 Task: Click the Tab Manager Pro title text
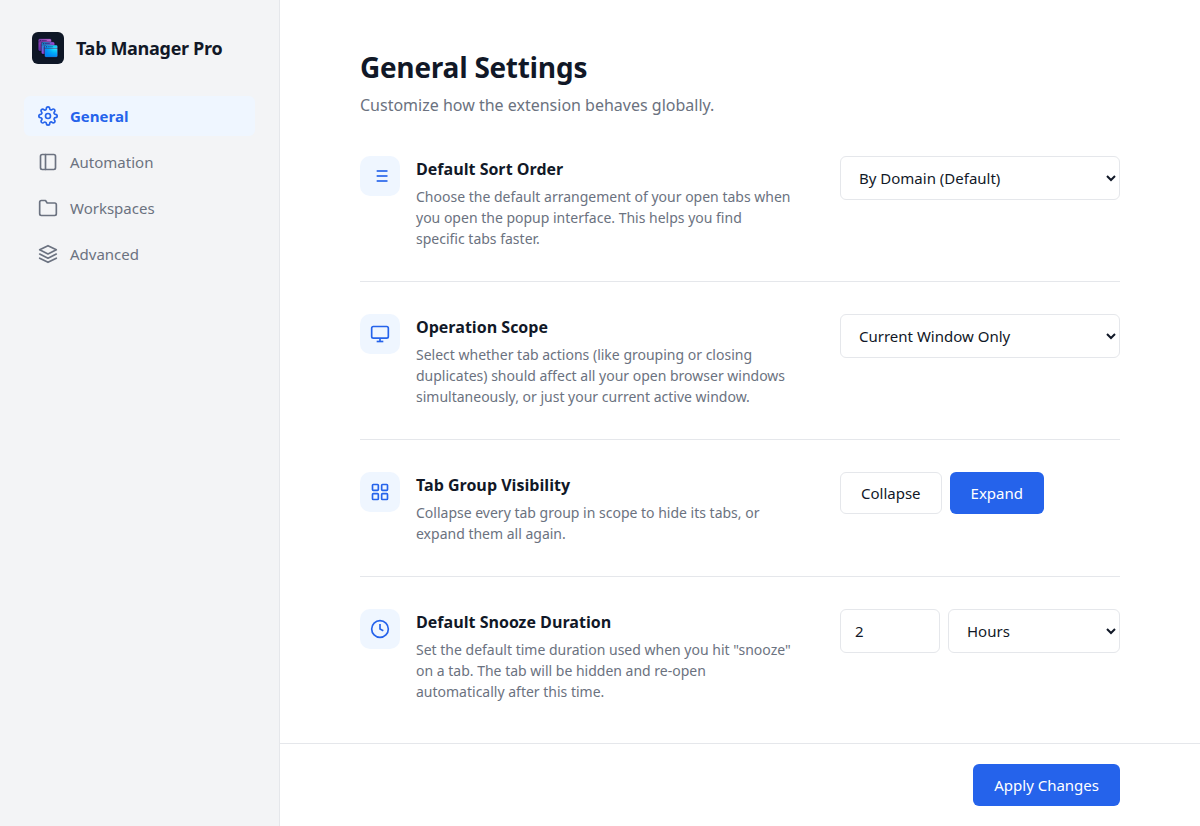tap(149, 48)
